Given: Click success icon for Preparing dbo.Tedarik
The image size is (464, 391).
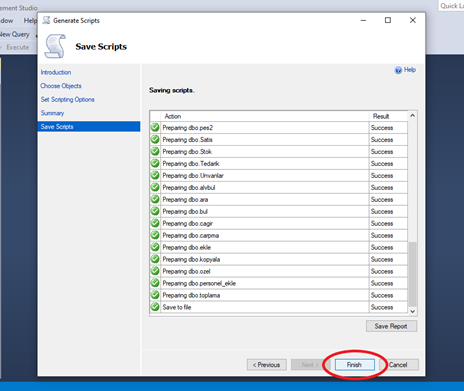Looking at the screenshot, I should click(x=155, y=163).
